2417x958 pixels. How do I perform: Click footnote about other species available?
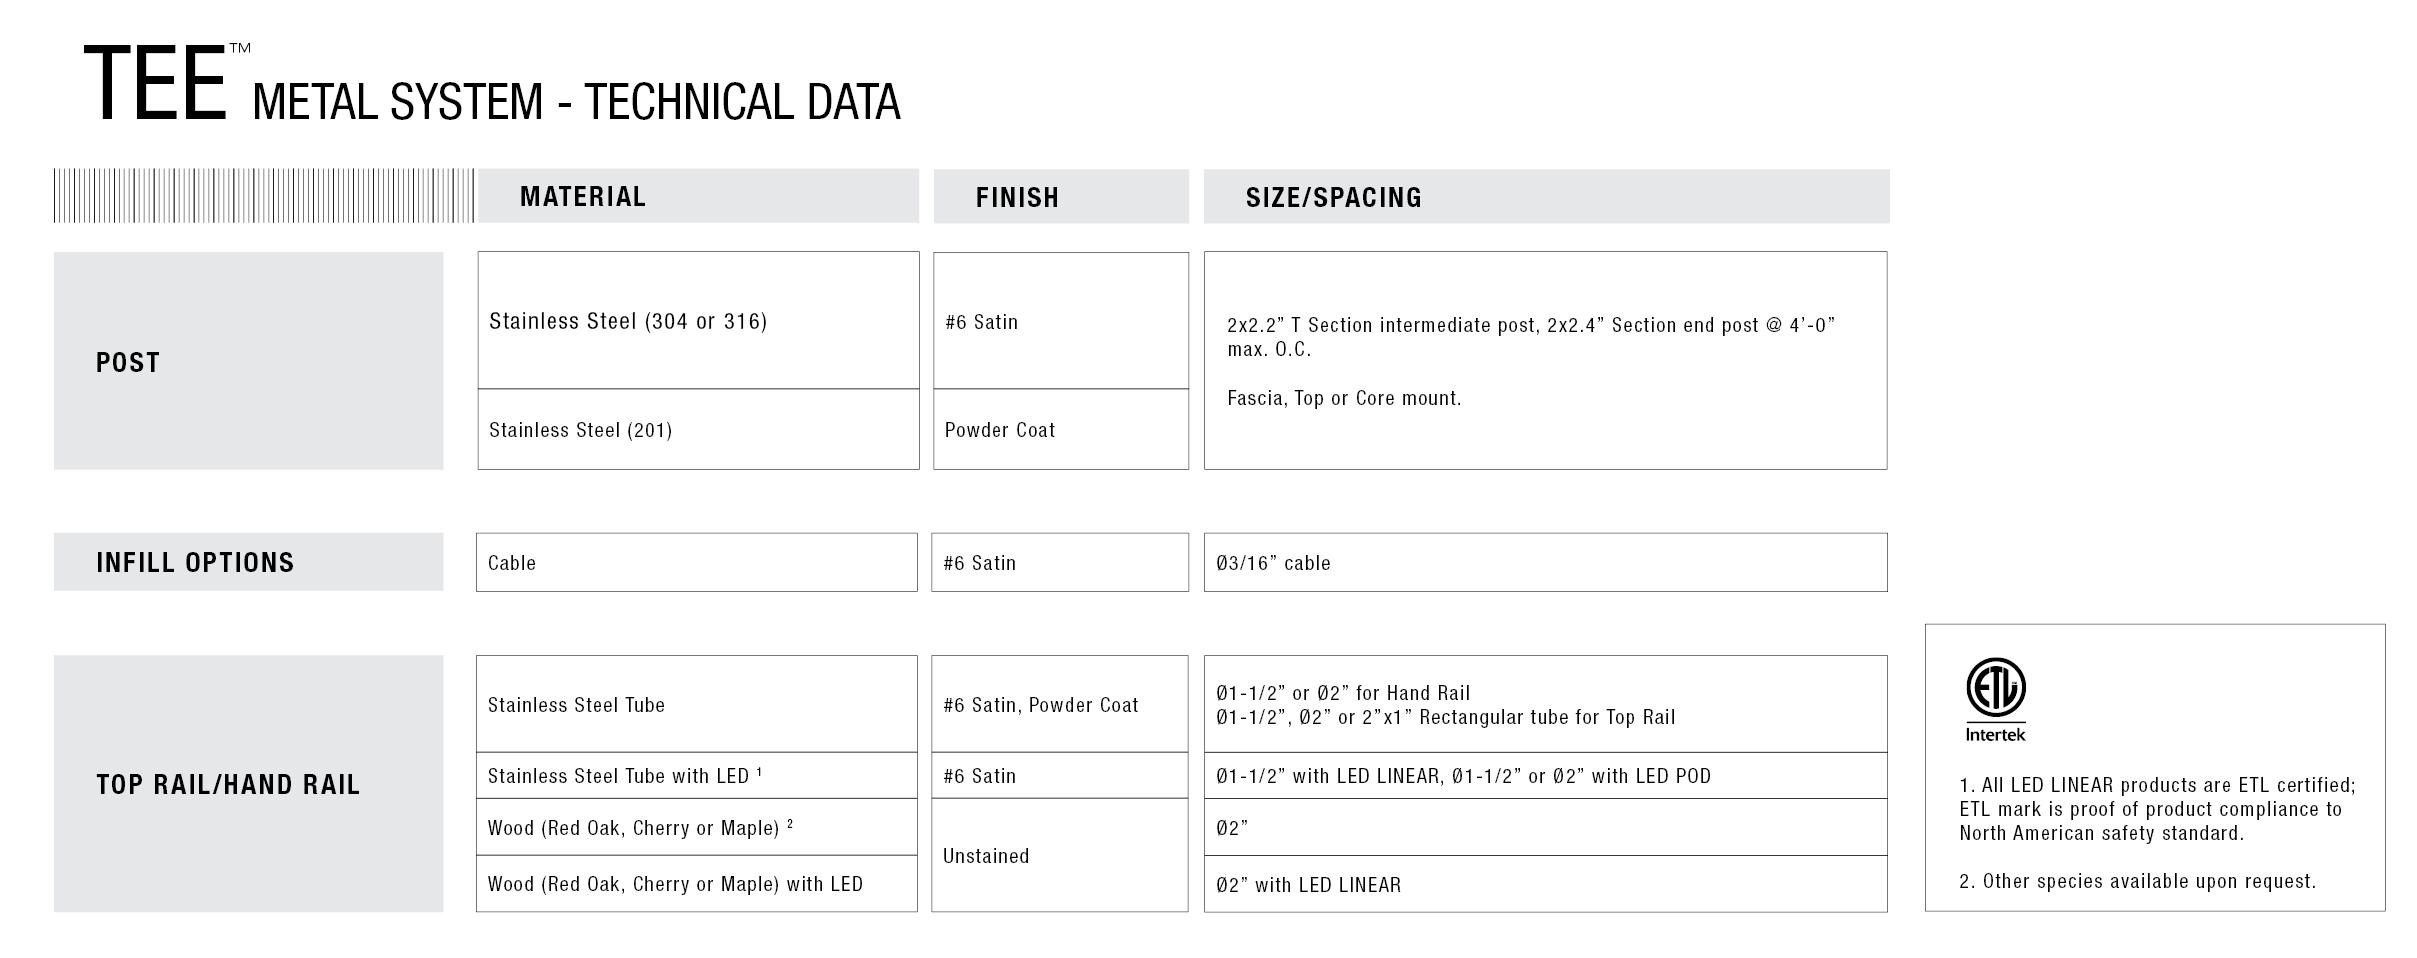click(x=2137, y=881)
